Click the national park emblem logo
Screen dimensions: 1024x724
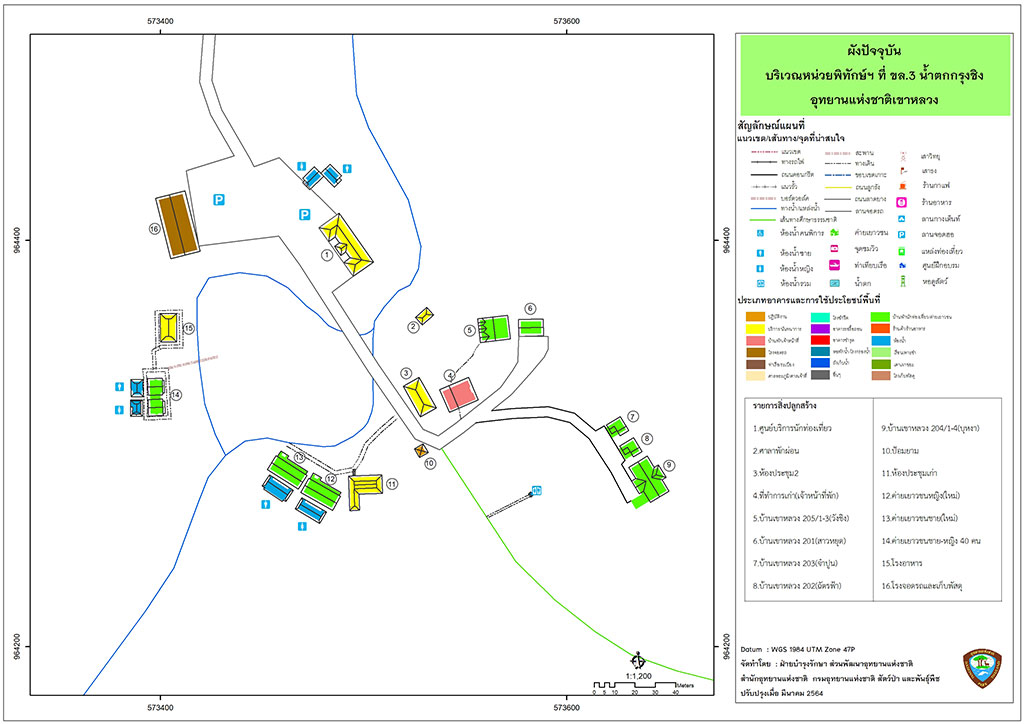(x=982, y=669)
